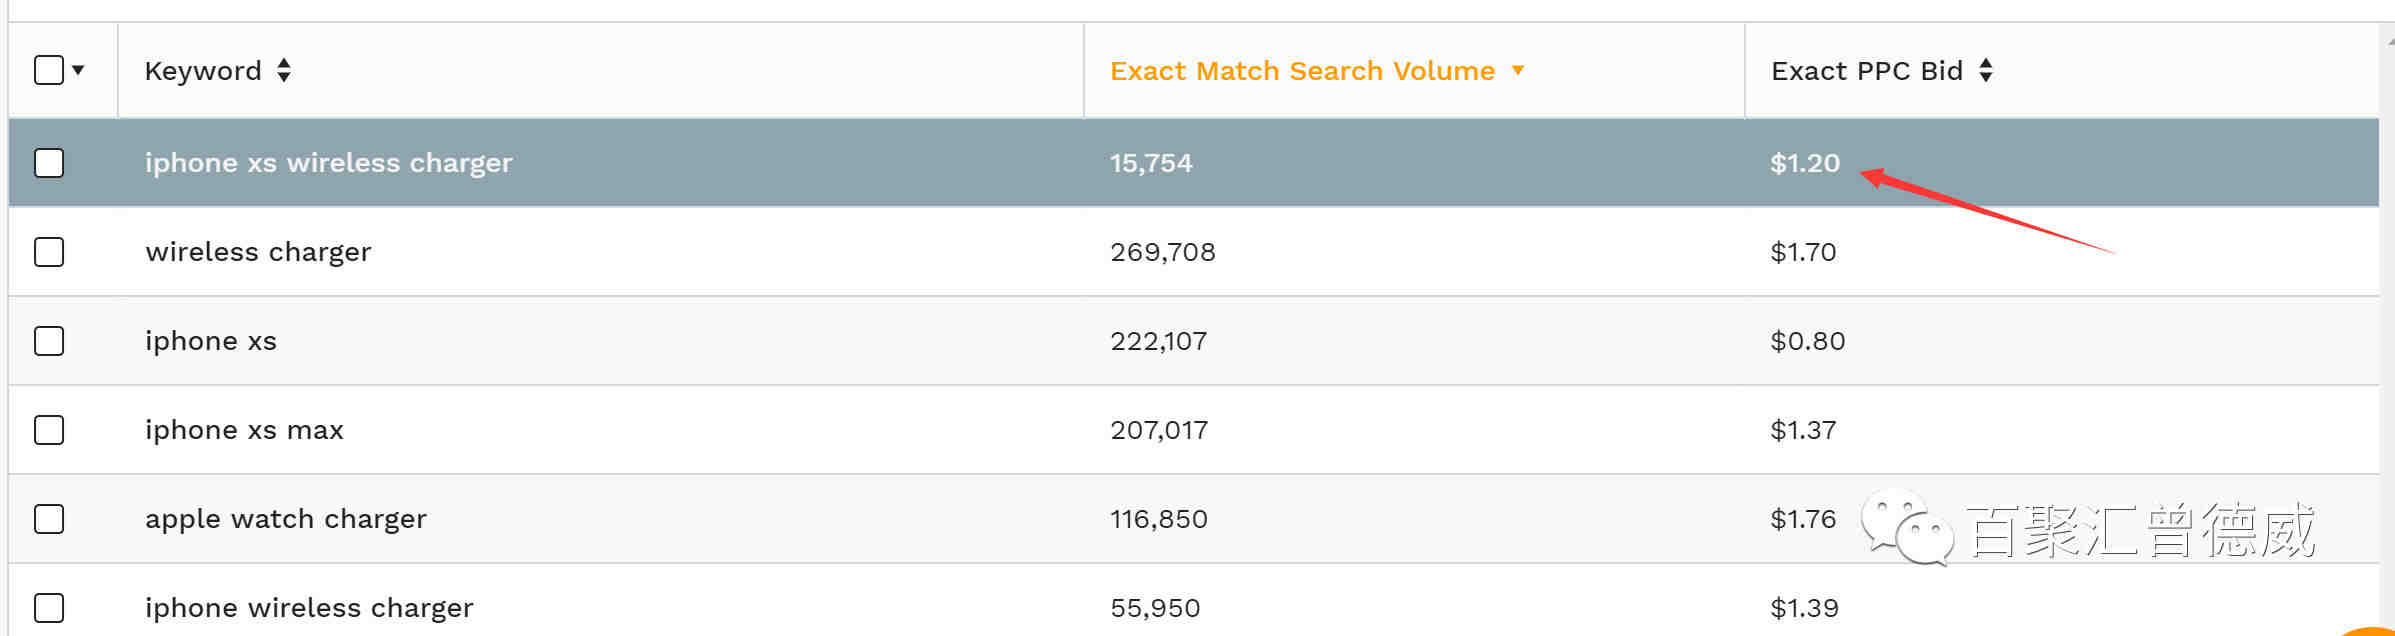Select the iphone xs row checkbox
This screenshot has width=2395, height=636.
pyautogui.click(x=49, y=340)
